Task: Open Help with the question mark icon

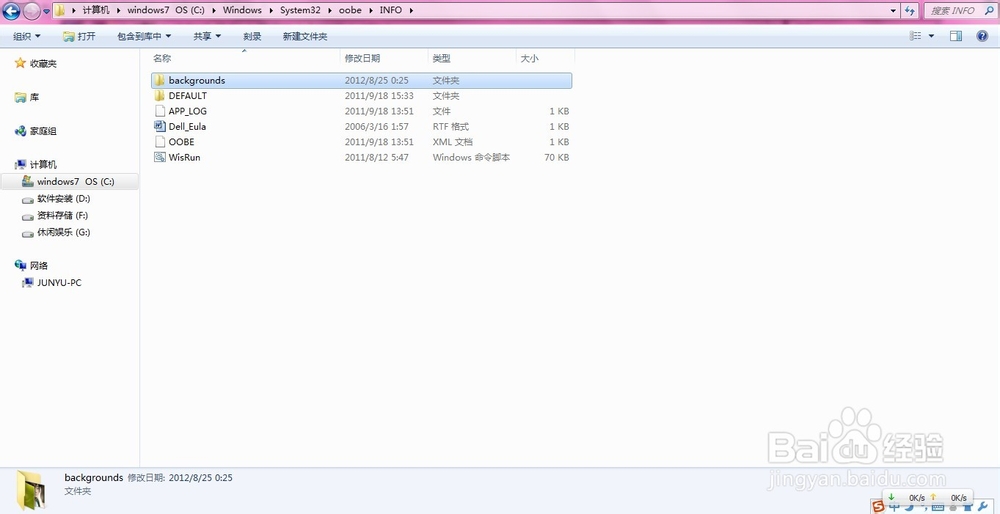Action: click(x=982, y=36)
